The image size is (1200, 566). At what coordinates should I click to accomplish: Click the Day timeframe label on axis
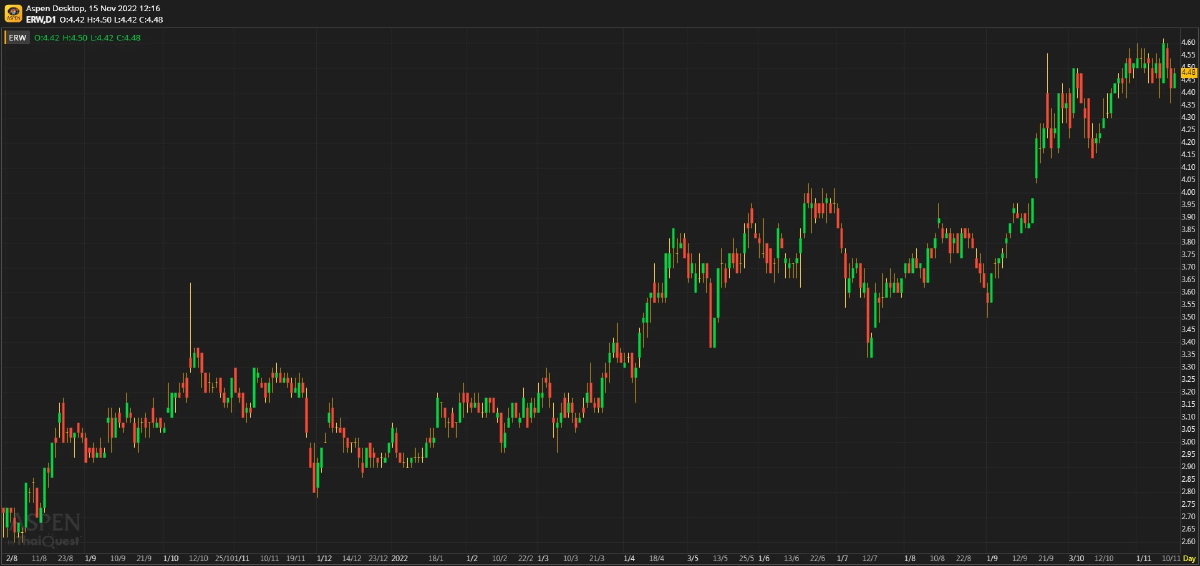(1189, 558)
